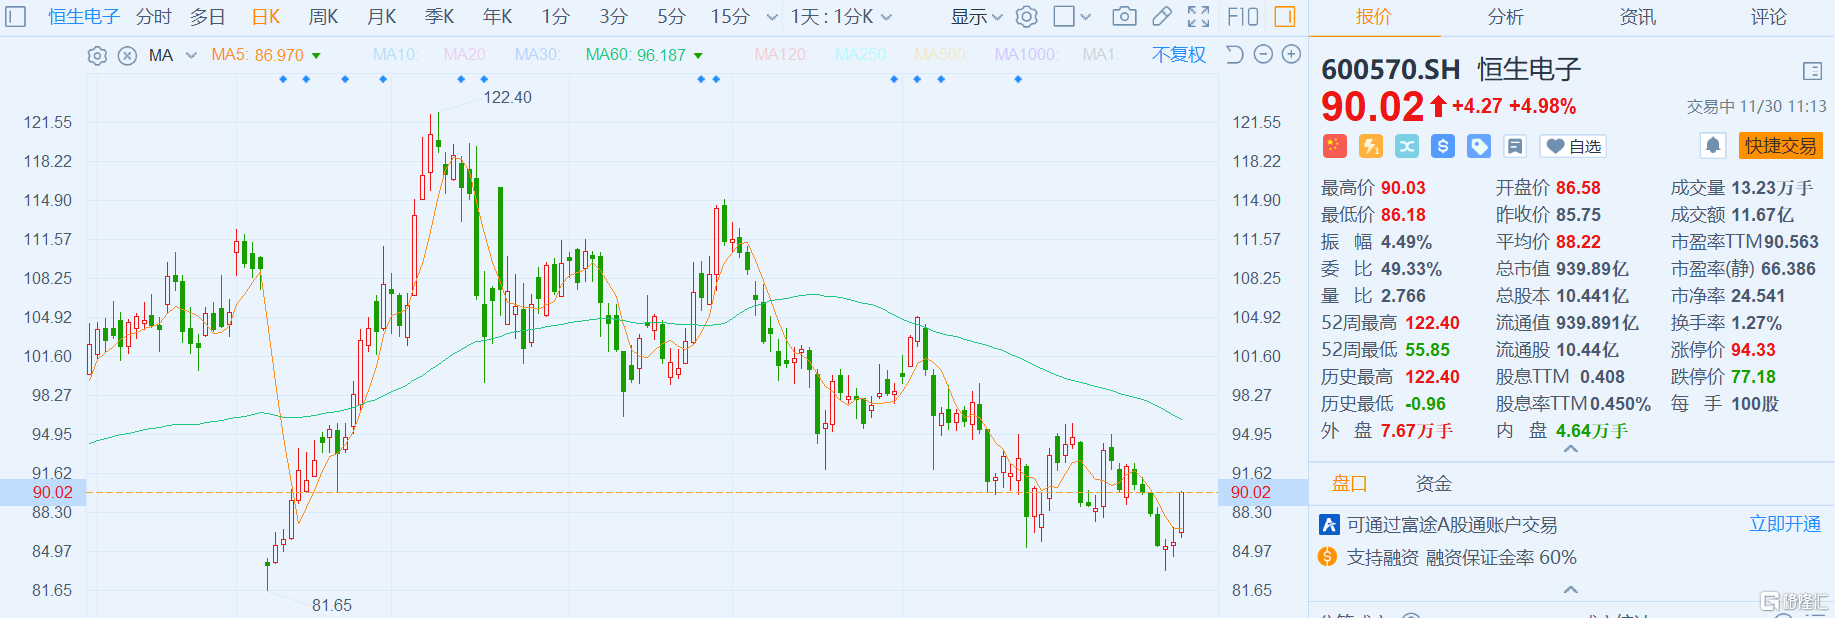Click the 122.40 high price annotation
Screen dimensions: 1835x618
coord(508,97)
